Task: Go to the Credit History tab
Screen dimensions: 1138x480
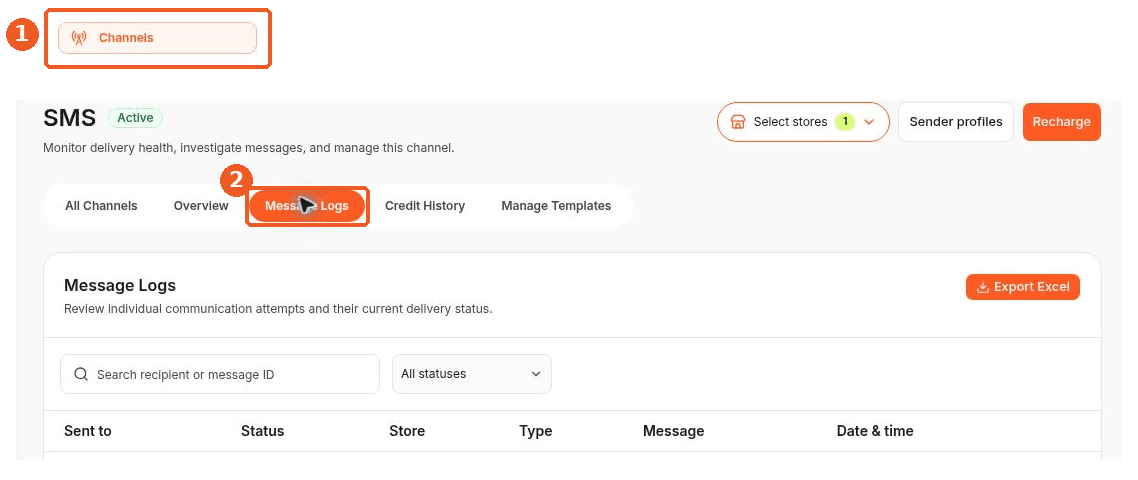Action: point(425,206)
